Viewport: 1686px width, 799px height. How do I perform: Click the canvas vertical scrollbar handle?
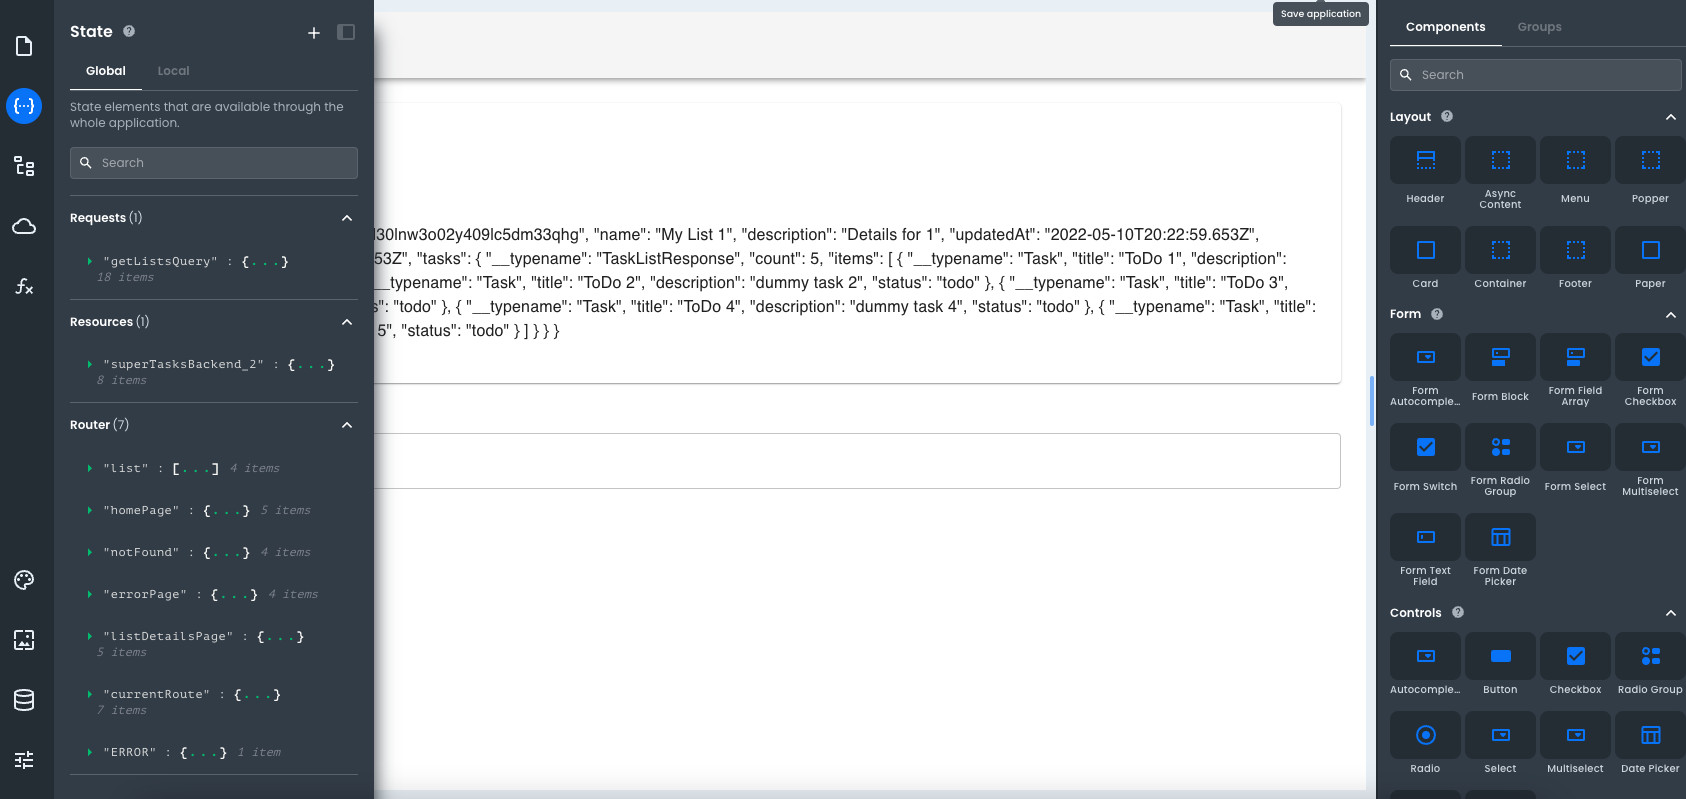coord(1371,401)
